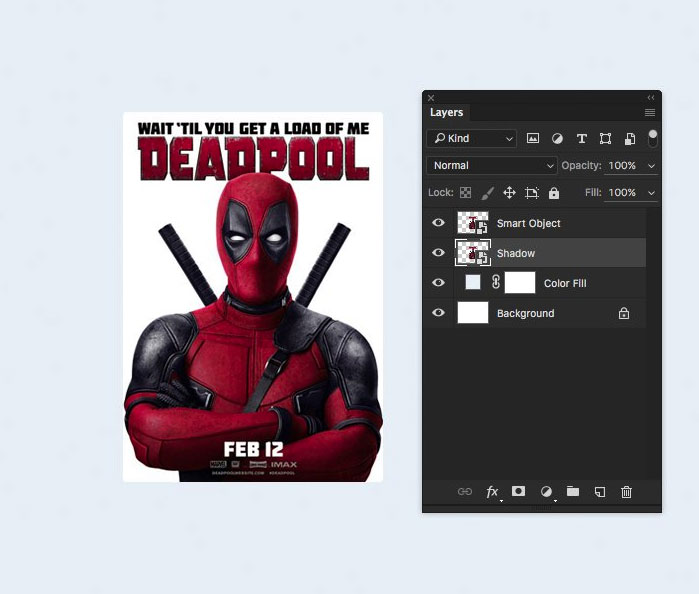This screenshot has width=699, height=594.
Task: Create a new layer
Action: coord(600,492)
